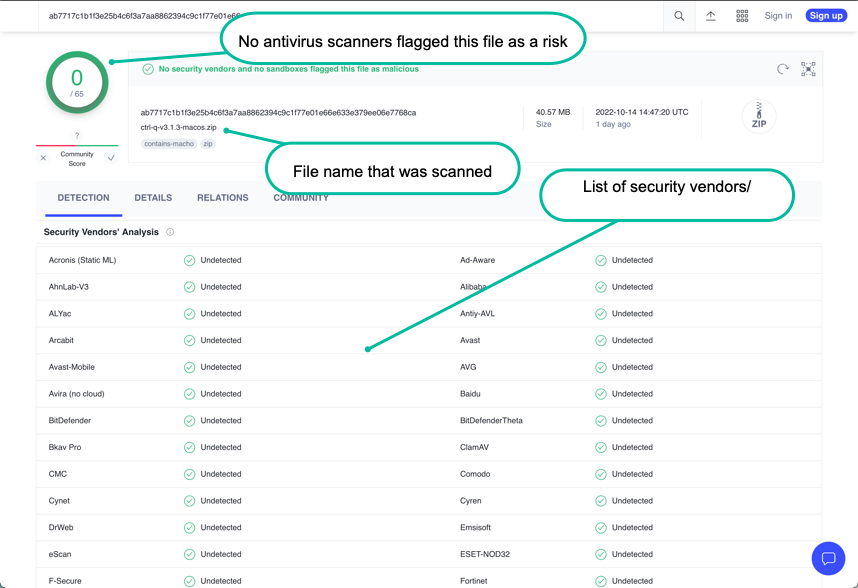Switch to the DETAILS tab
This screenshot has width=858, height=588.
pos(152,197)
